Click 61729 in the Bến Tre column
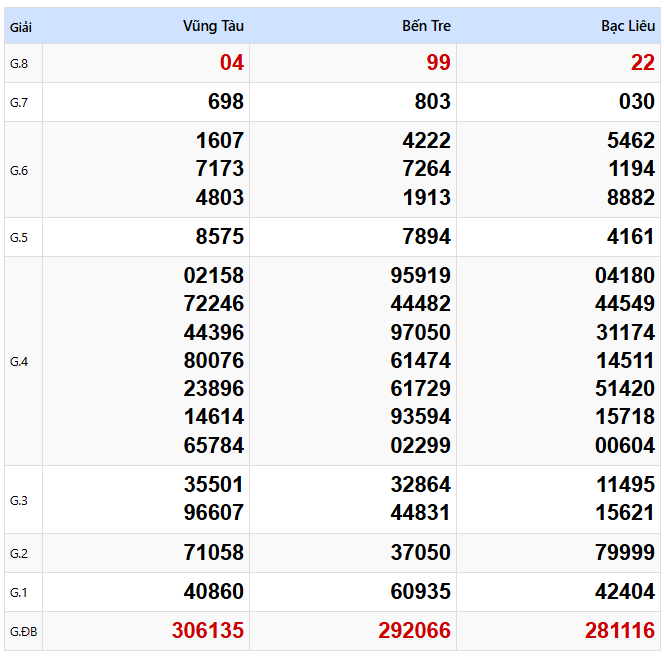The image size is (664, 659). [421, 388]
